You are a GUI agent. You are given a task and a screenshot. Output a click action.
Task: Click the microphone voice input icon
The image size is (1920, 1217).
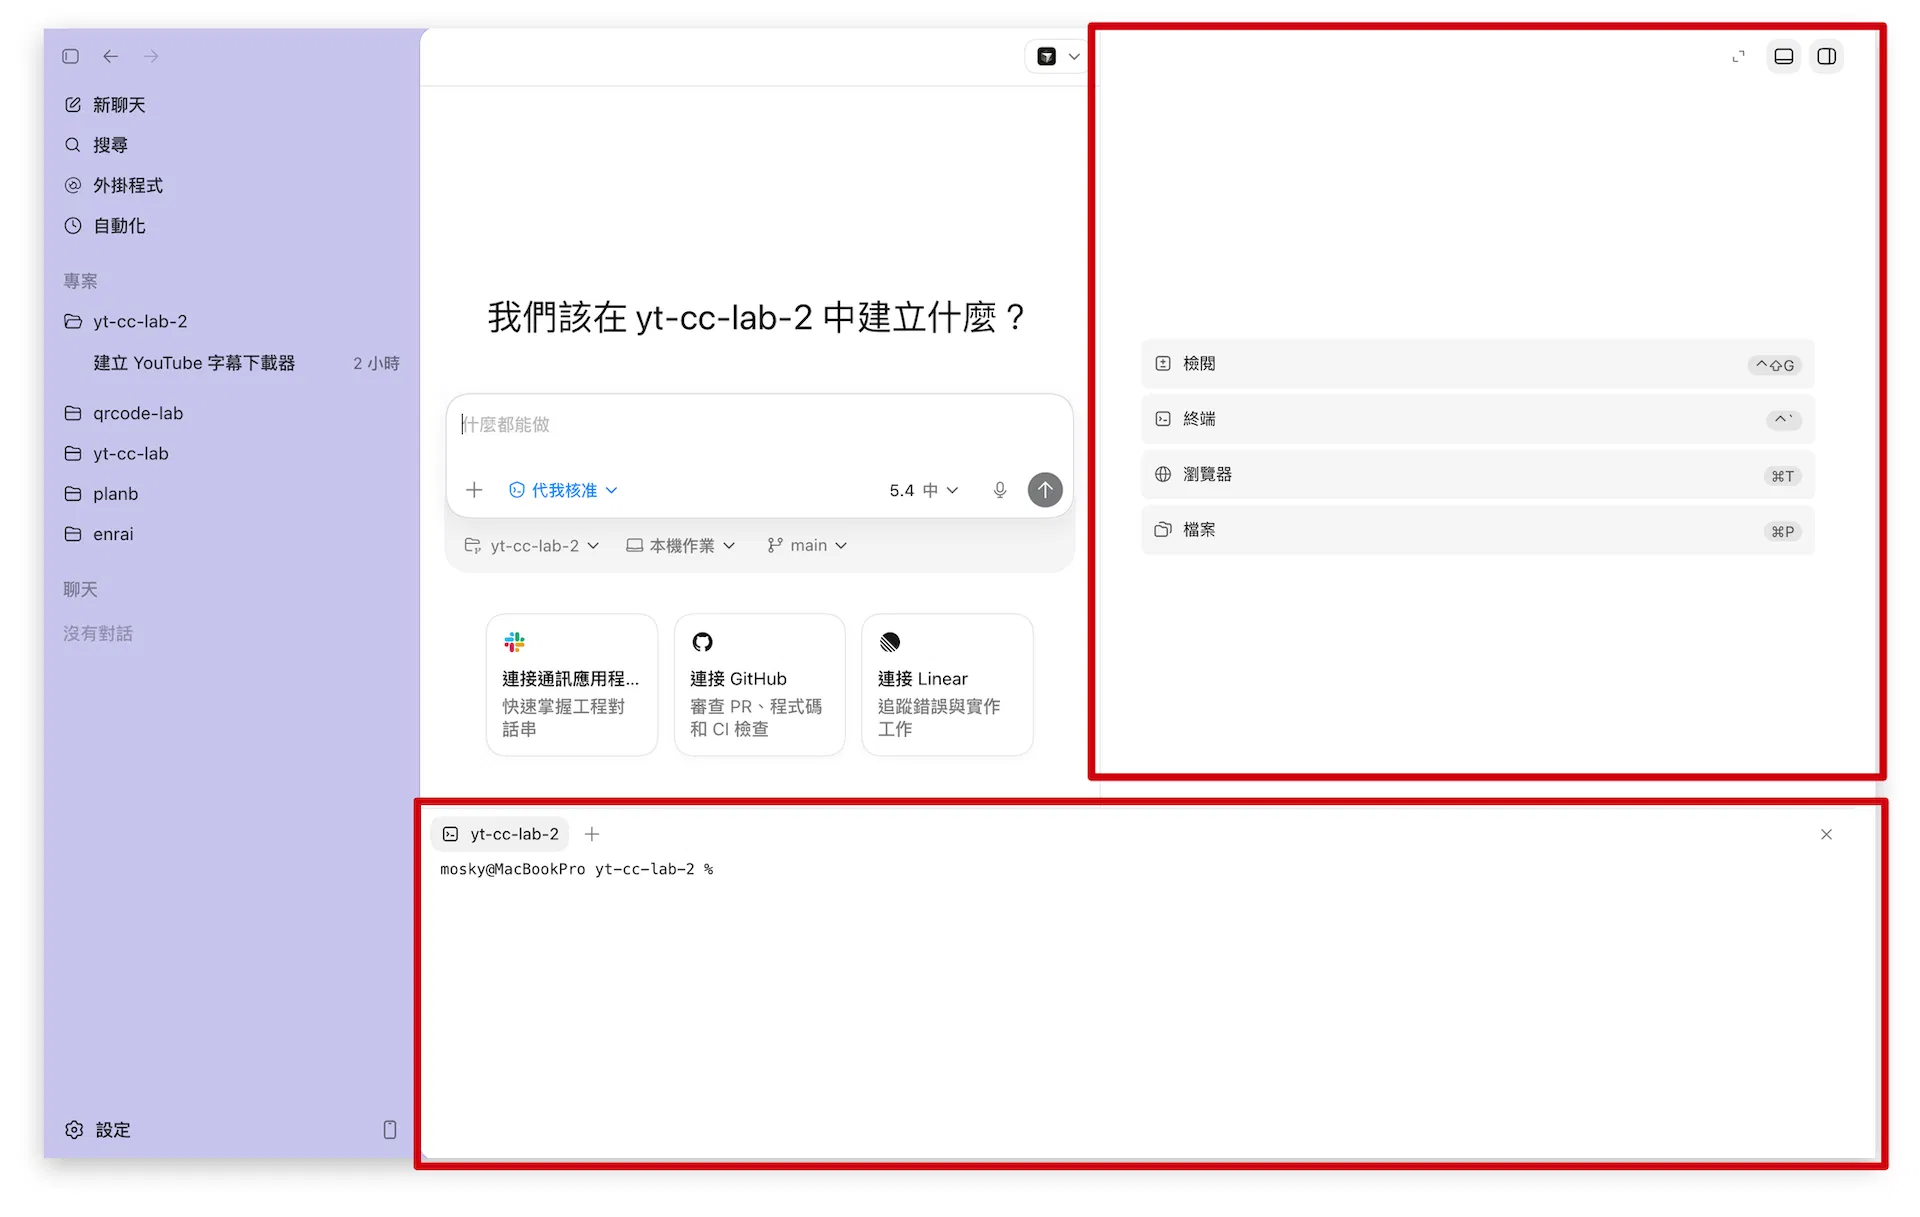pyautogui.click(x=999, y=490)
